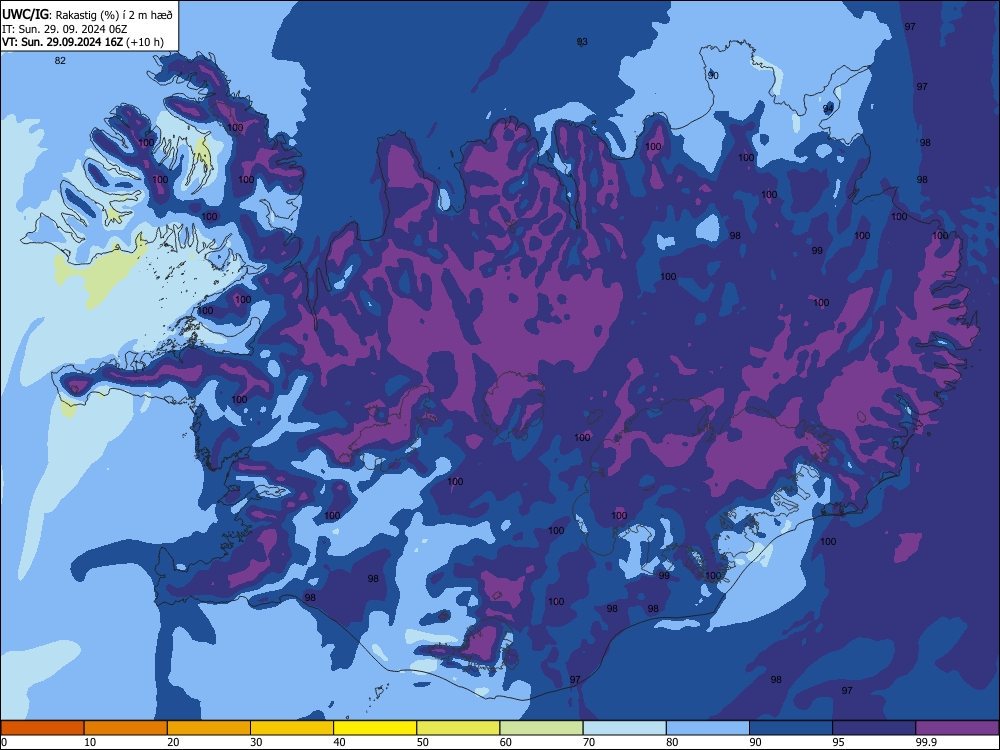Image resolution: width=1000 pixels, height=750 pixels.
Task: Click the 'VT: Sun. 29.09.2024 16Z (+10 h)' line
Action: pos(83,42)
